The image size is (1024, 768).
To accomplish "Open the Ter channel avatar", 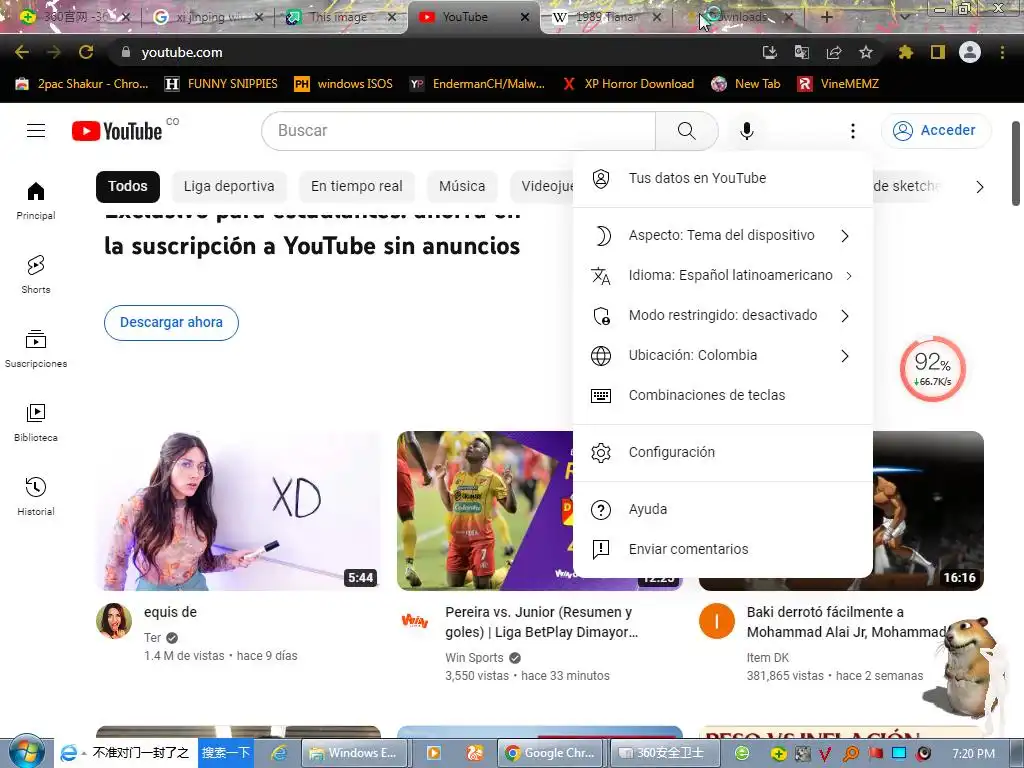I will (114, 620).
